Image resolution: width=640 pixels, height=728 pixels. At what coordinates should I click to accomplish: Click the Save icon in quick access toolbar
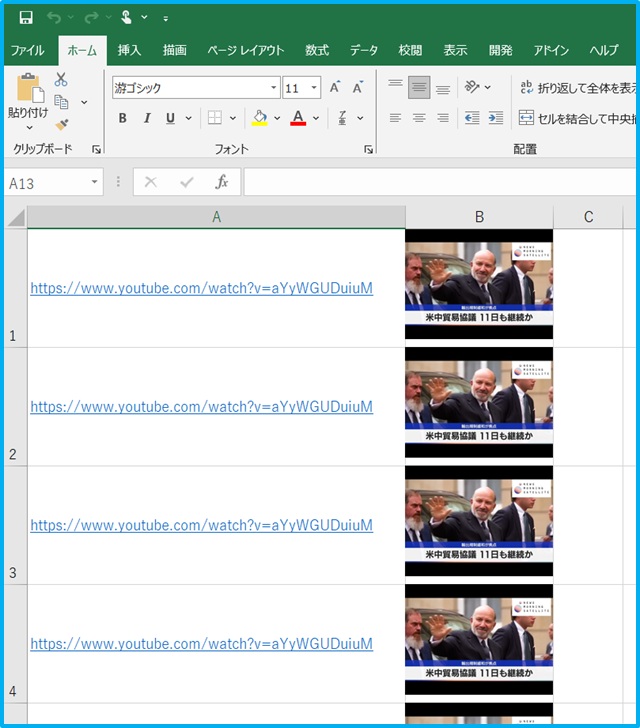click(26, 18)
